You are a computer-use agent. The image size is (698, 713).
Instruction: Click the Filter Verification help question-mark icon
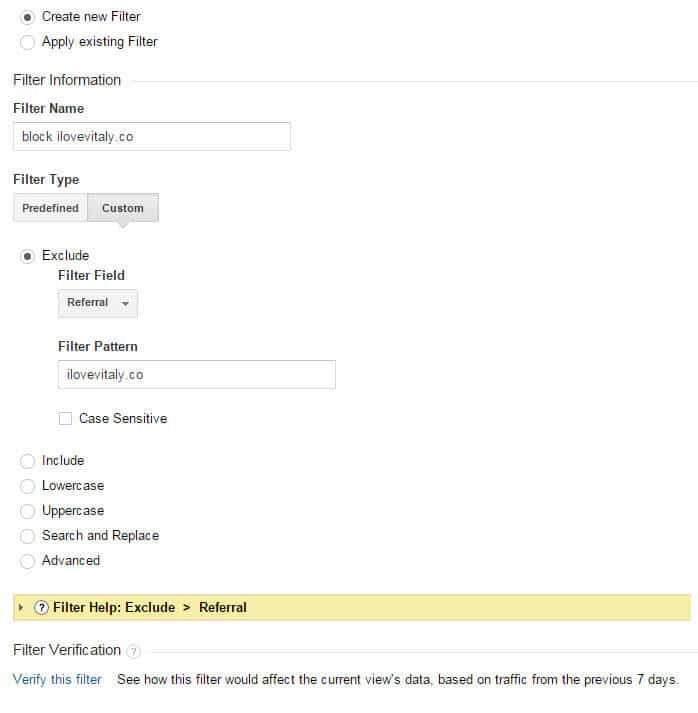tap(133, 652)
